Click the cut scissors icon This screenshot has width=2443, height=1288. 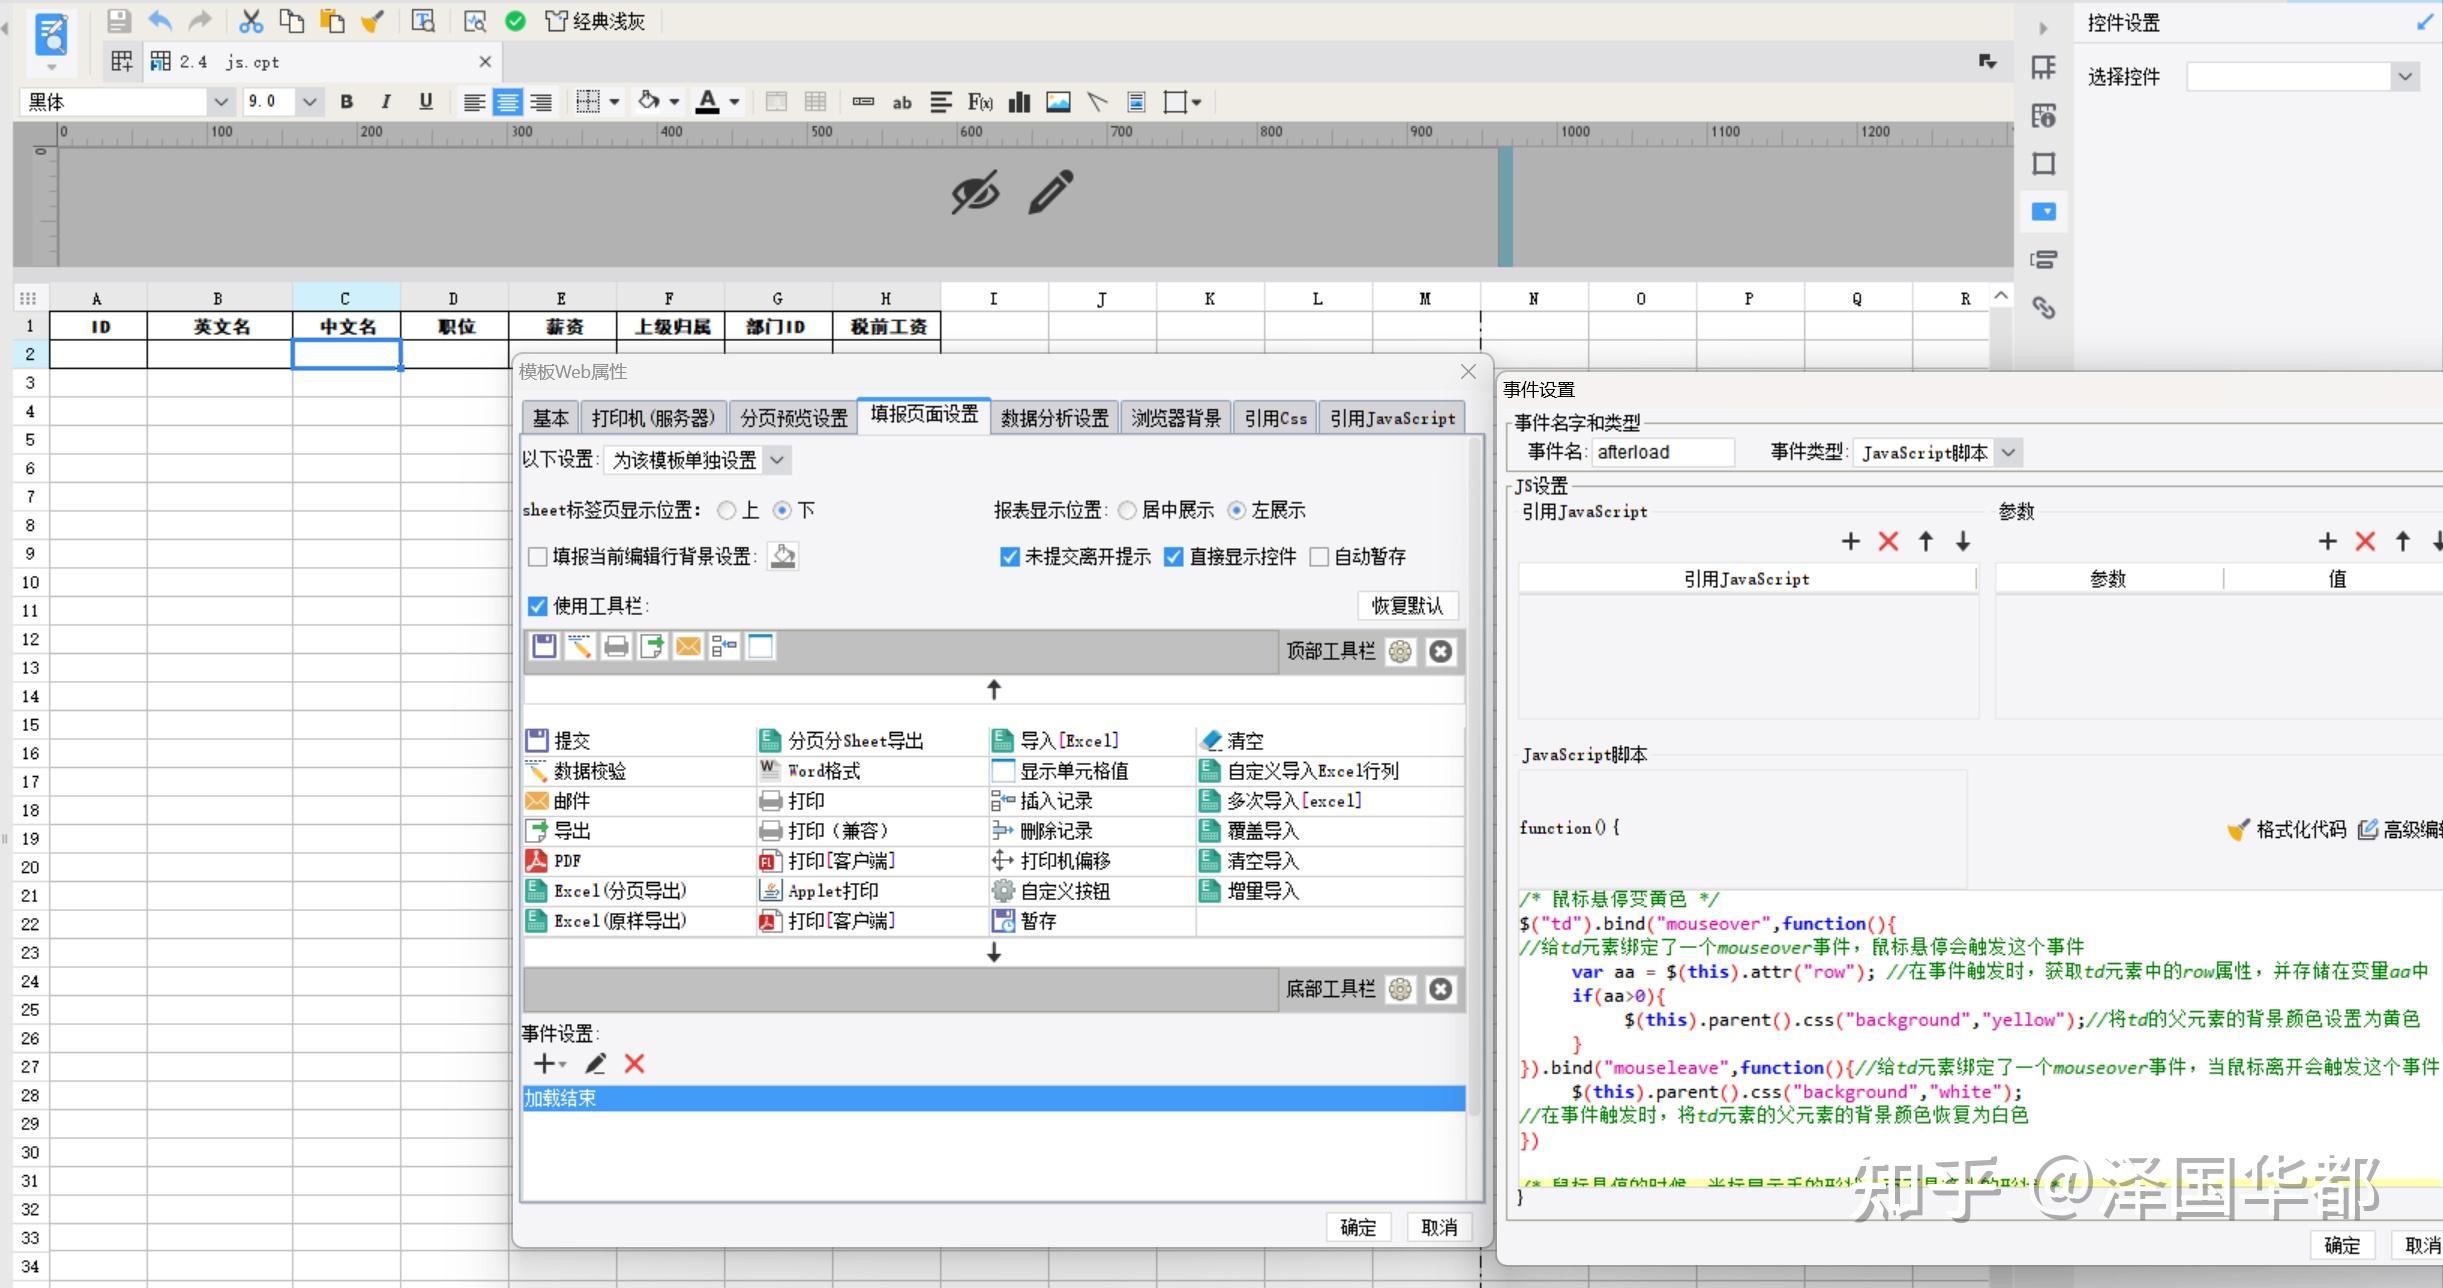[251, 21]
